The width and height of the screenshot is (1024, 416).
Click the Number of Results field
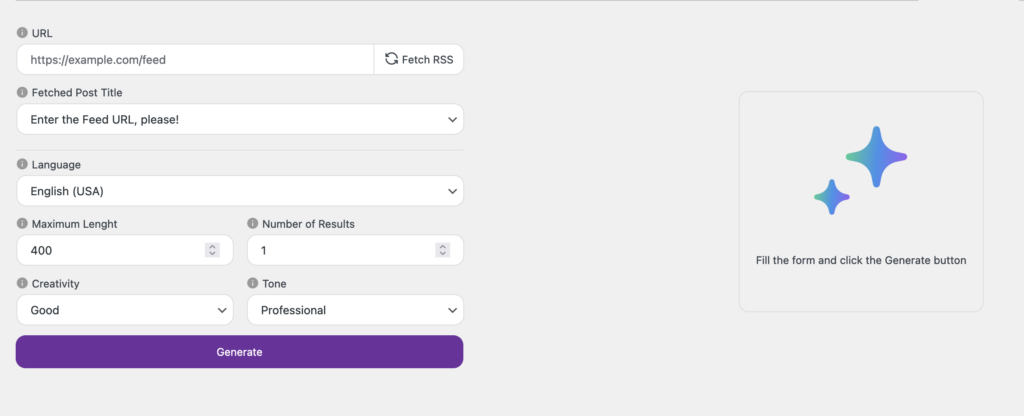[x=340, y=250]
